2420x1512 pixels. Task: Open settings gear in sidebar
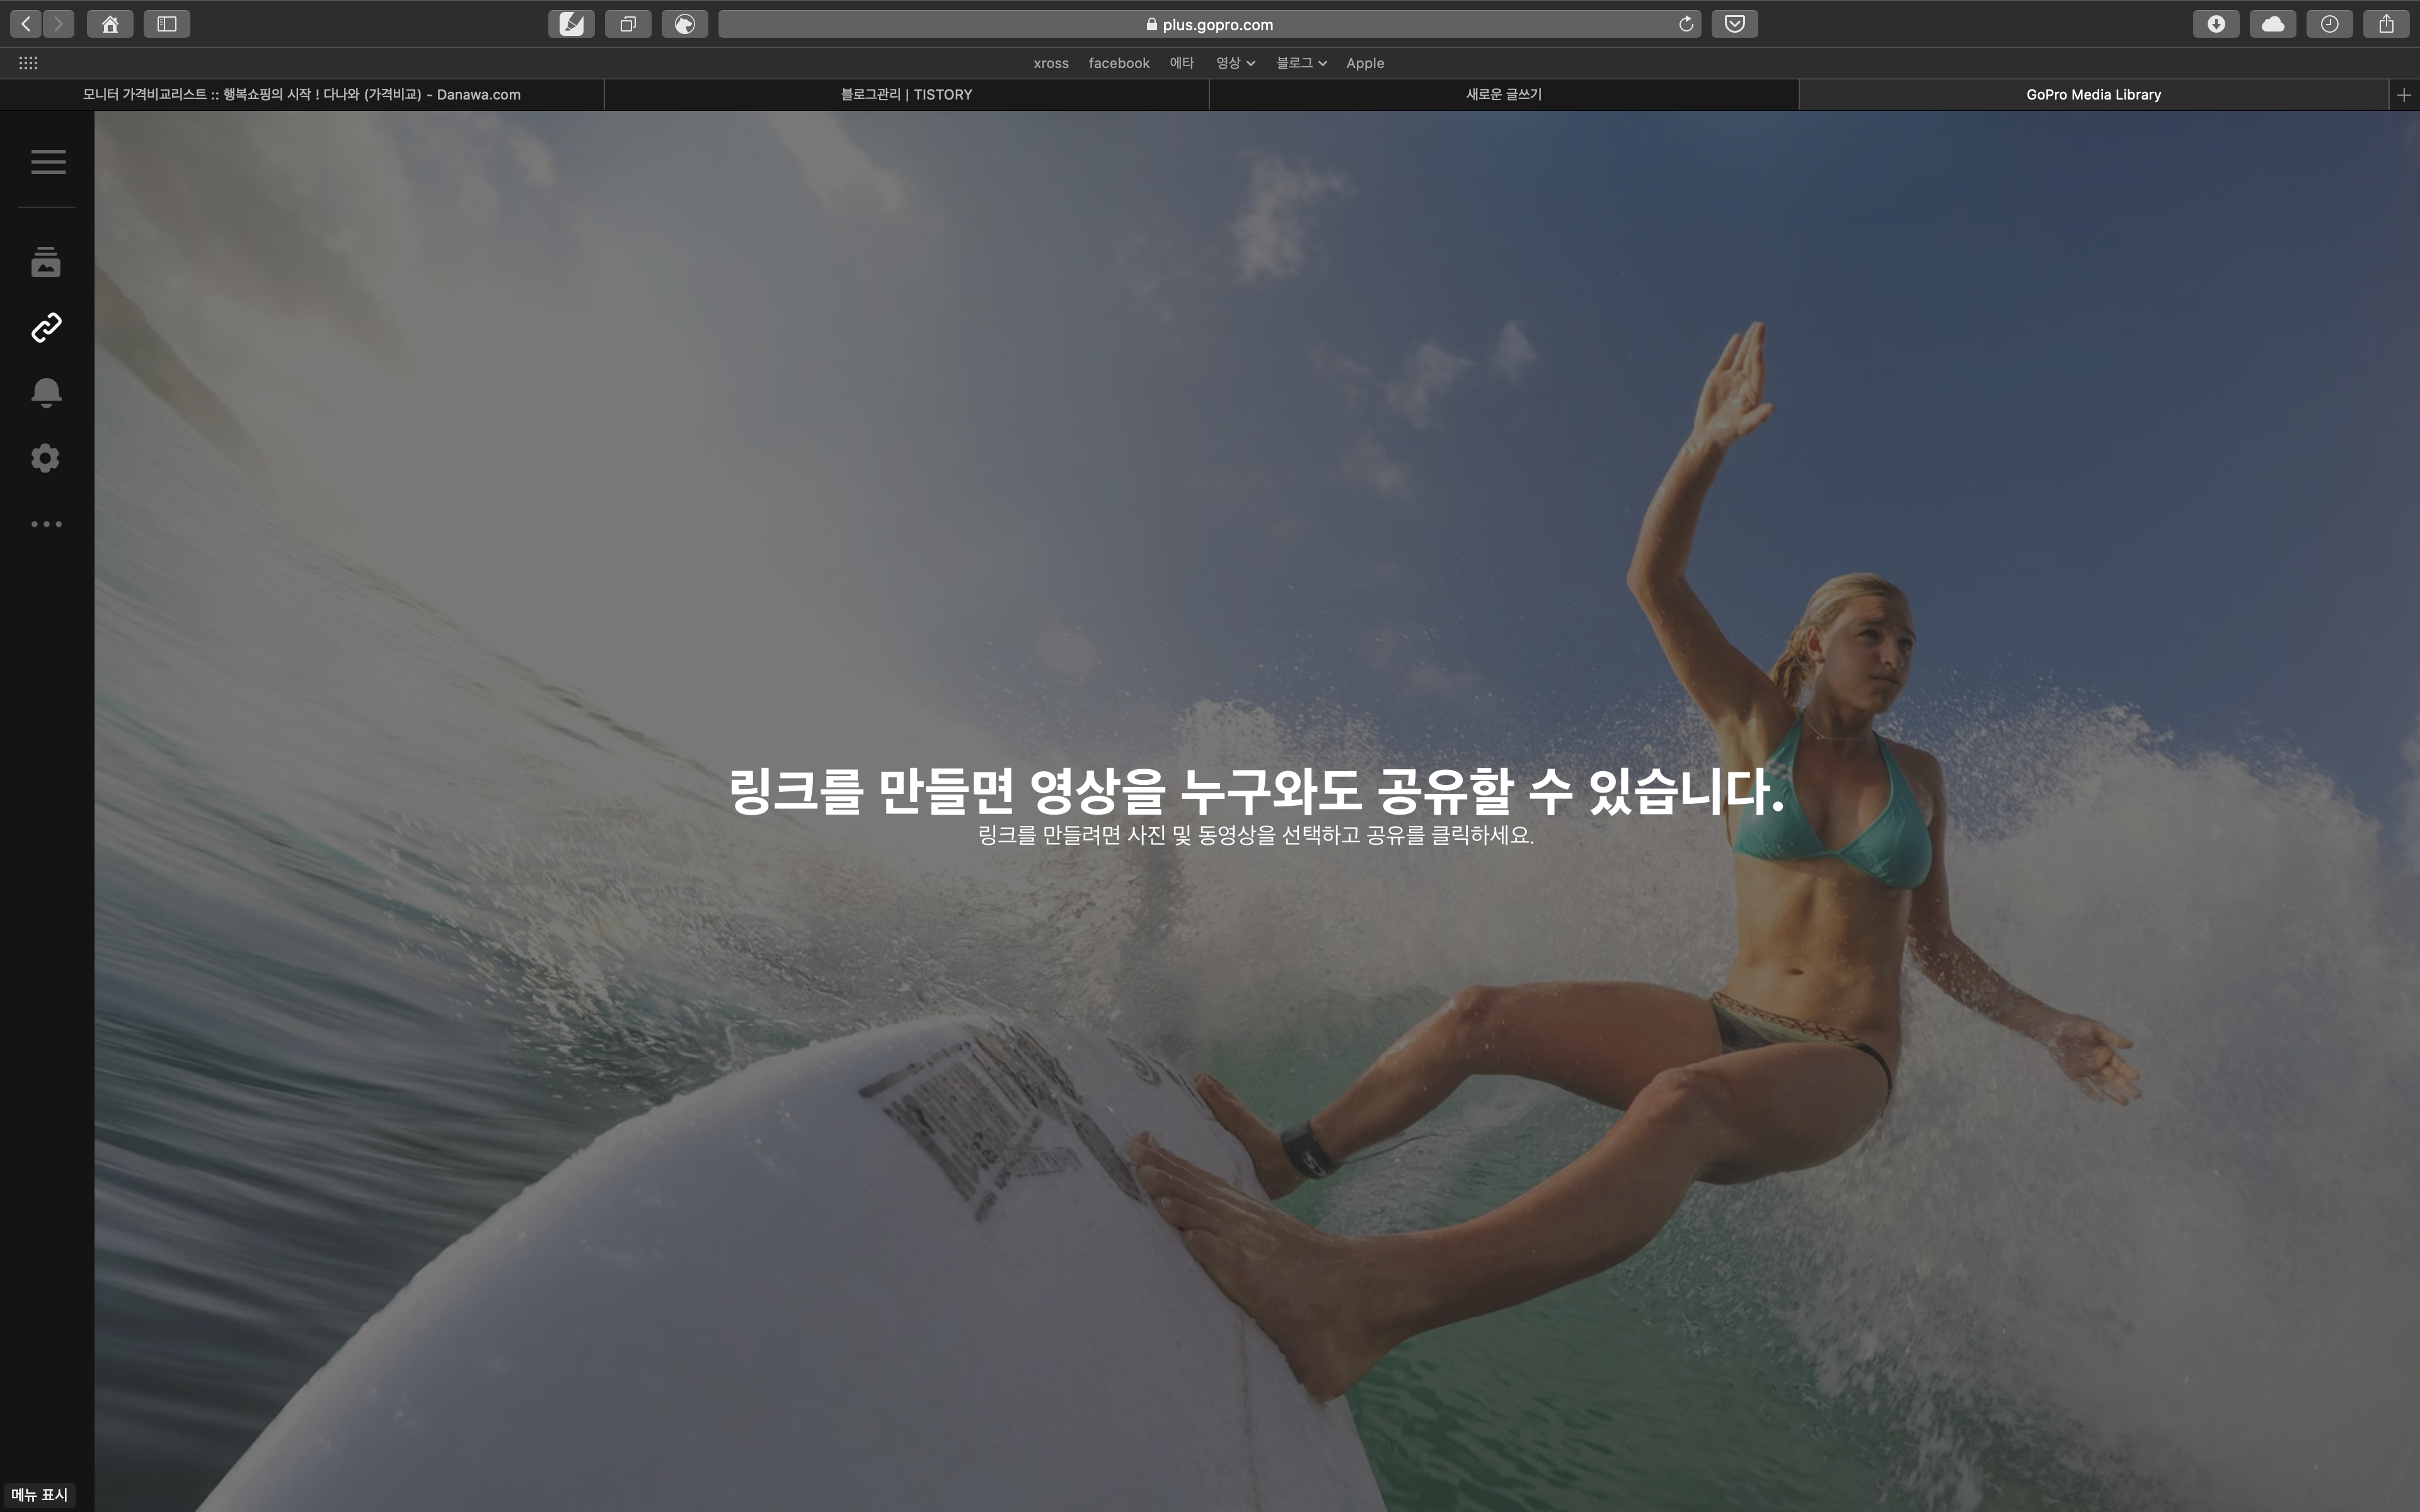coord(46,458)
